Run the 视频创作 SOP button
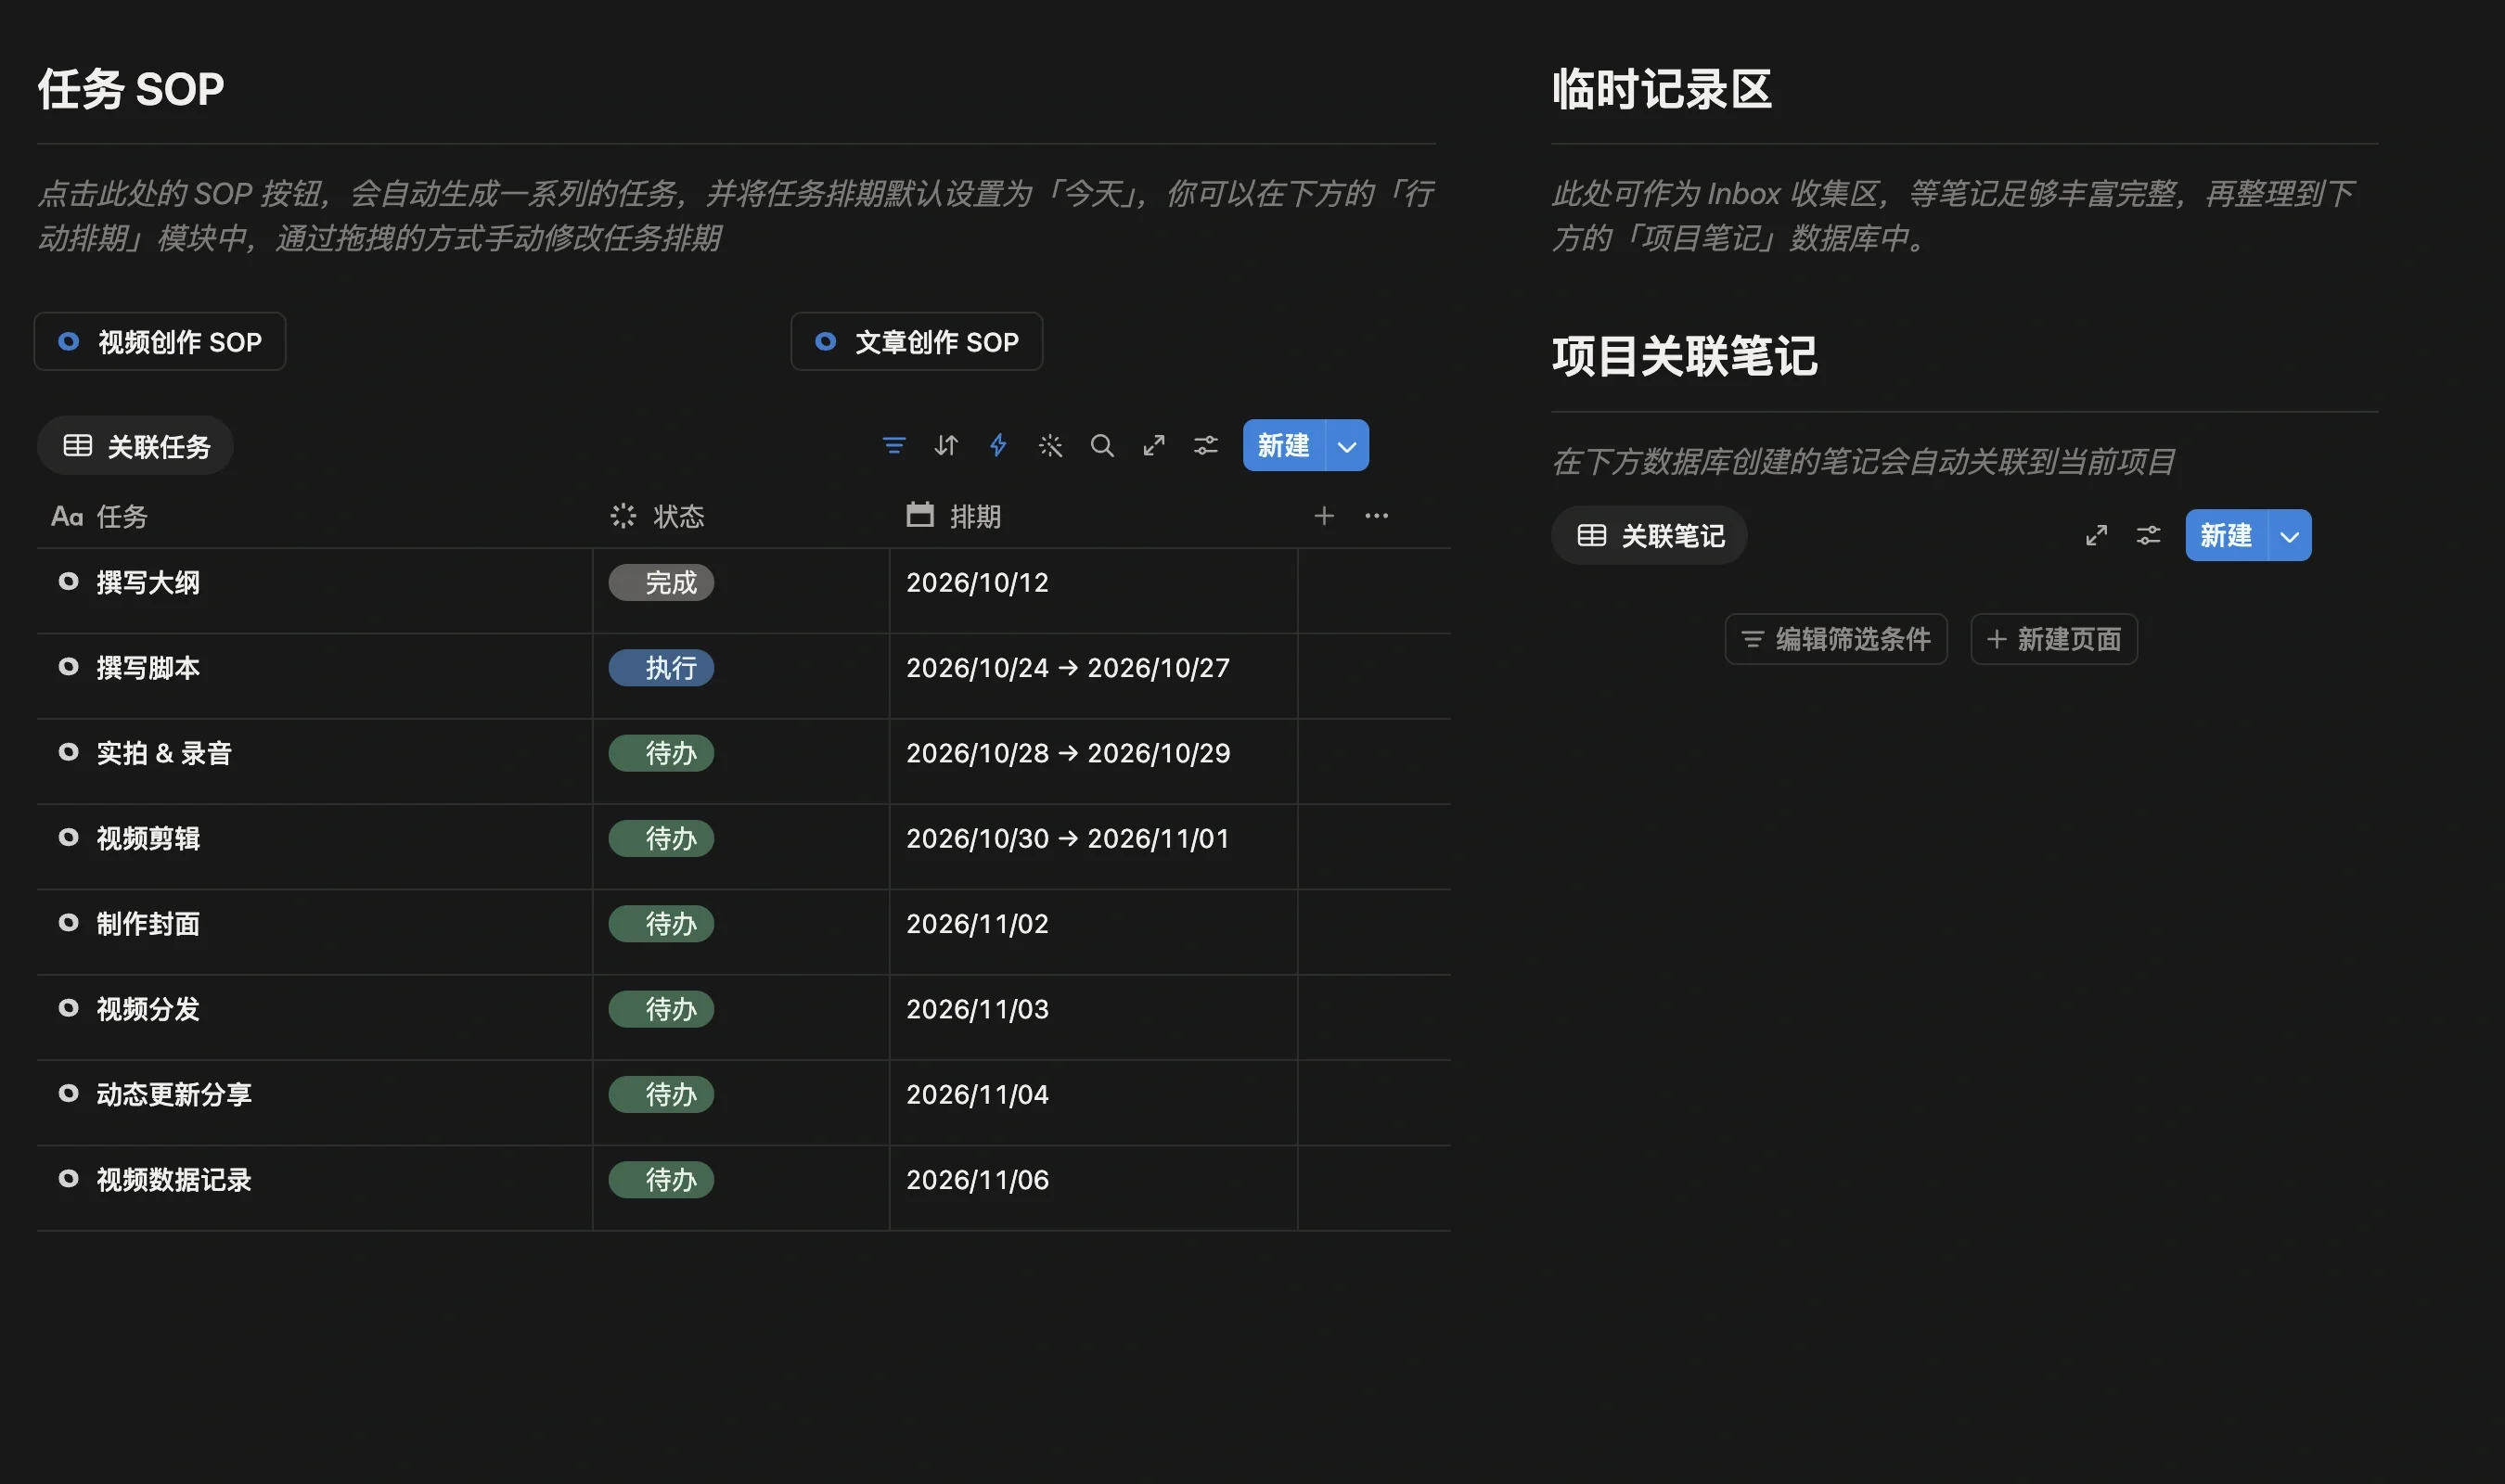 click(x=160, y=342)
